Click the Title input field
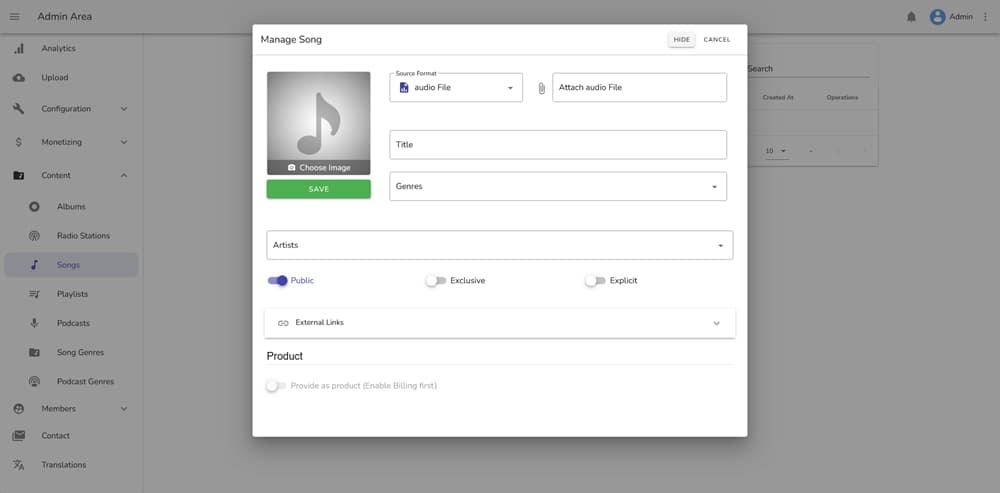 click(557, 145)
